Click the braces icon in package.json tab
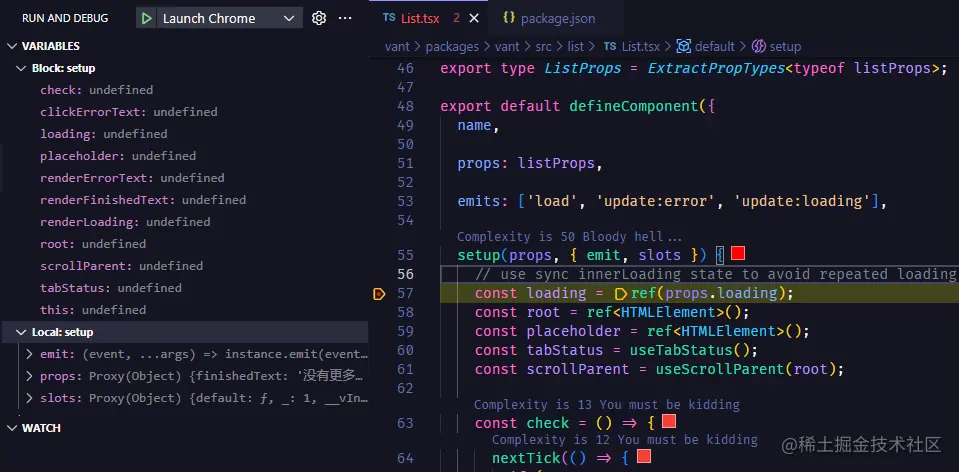The image size is (959, 472). coord(509,18)
